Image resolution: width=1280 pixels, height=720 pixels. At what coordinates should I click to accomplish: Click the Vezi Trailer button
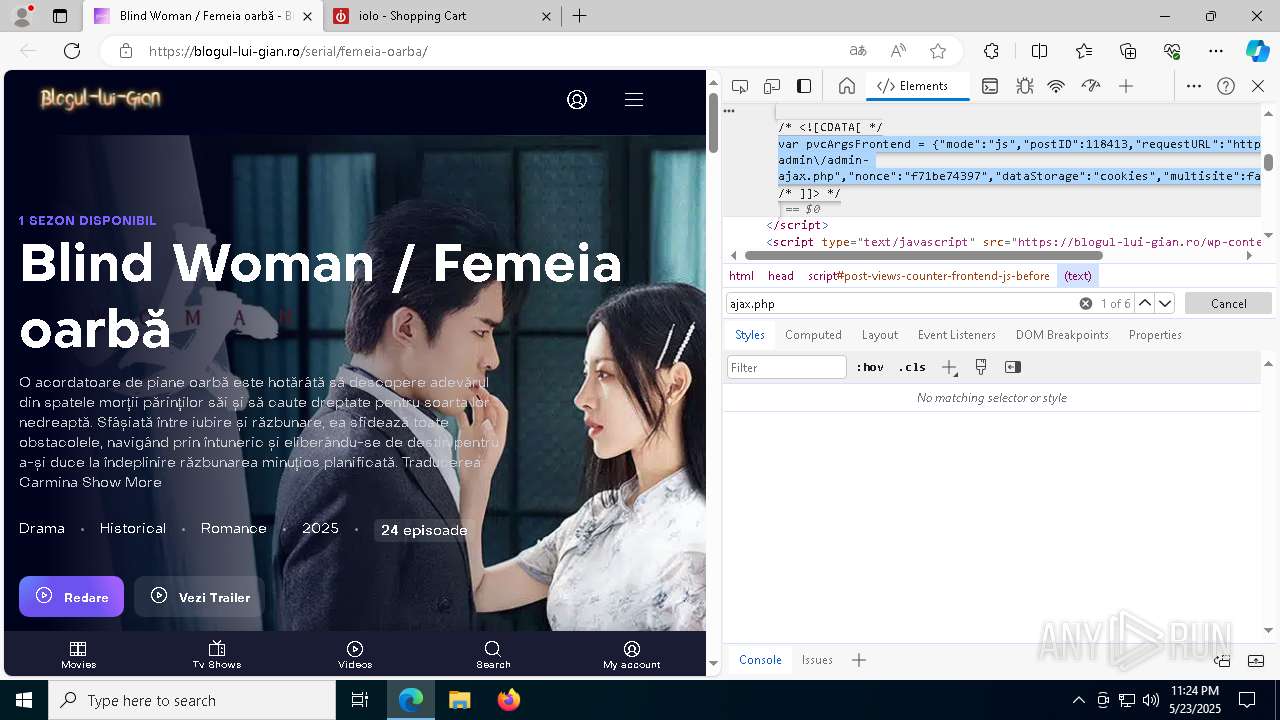tap(199, 596)
